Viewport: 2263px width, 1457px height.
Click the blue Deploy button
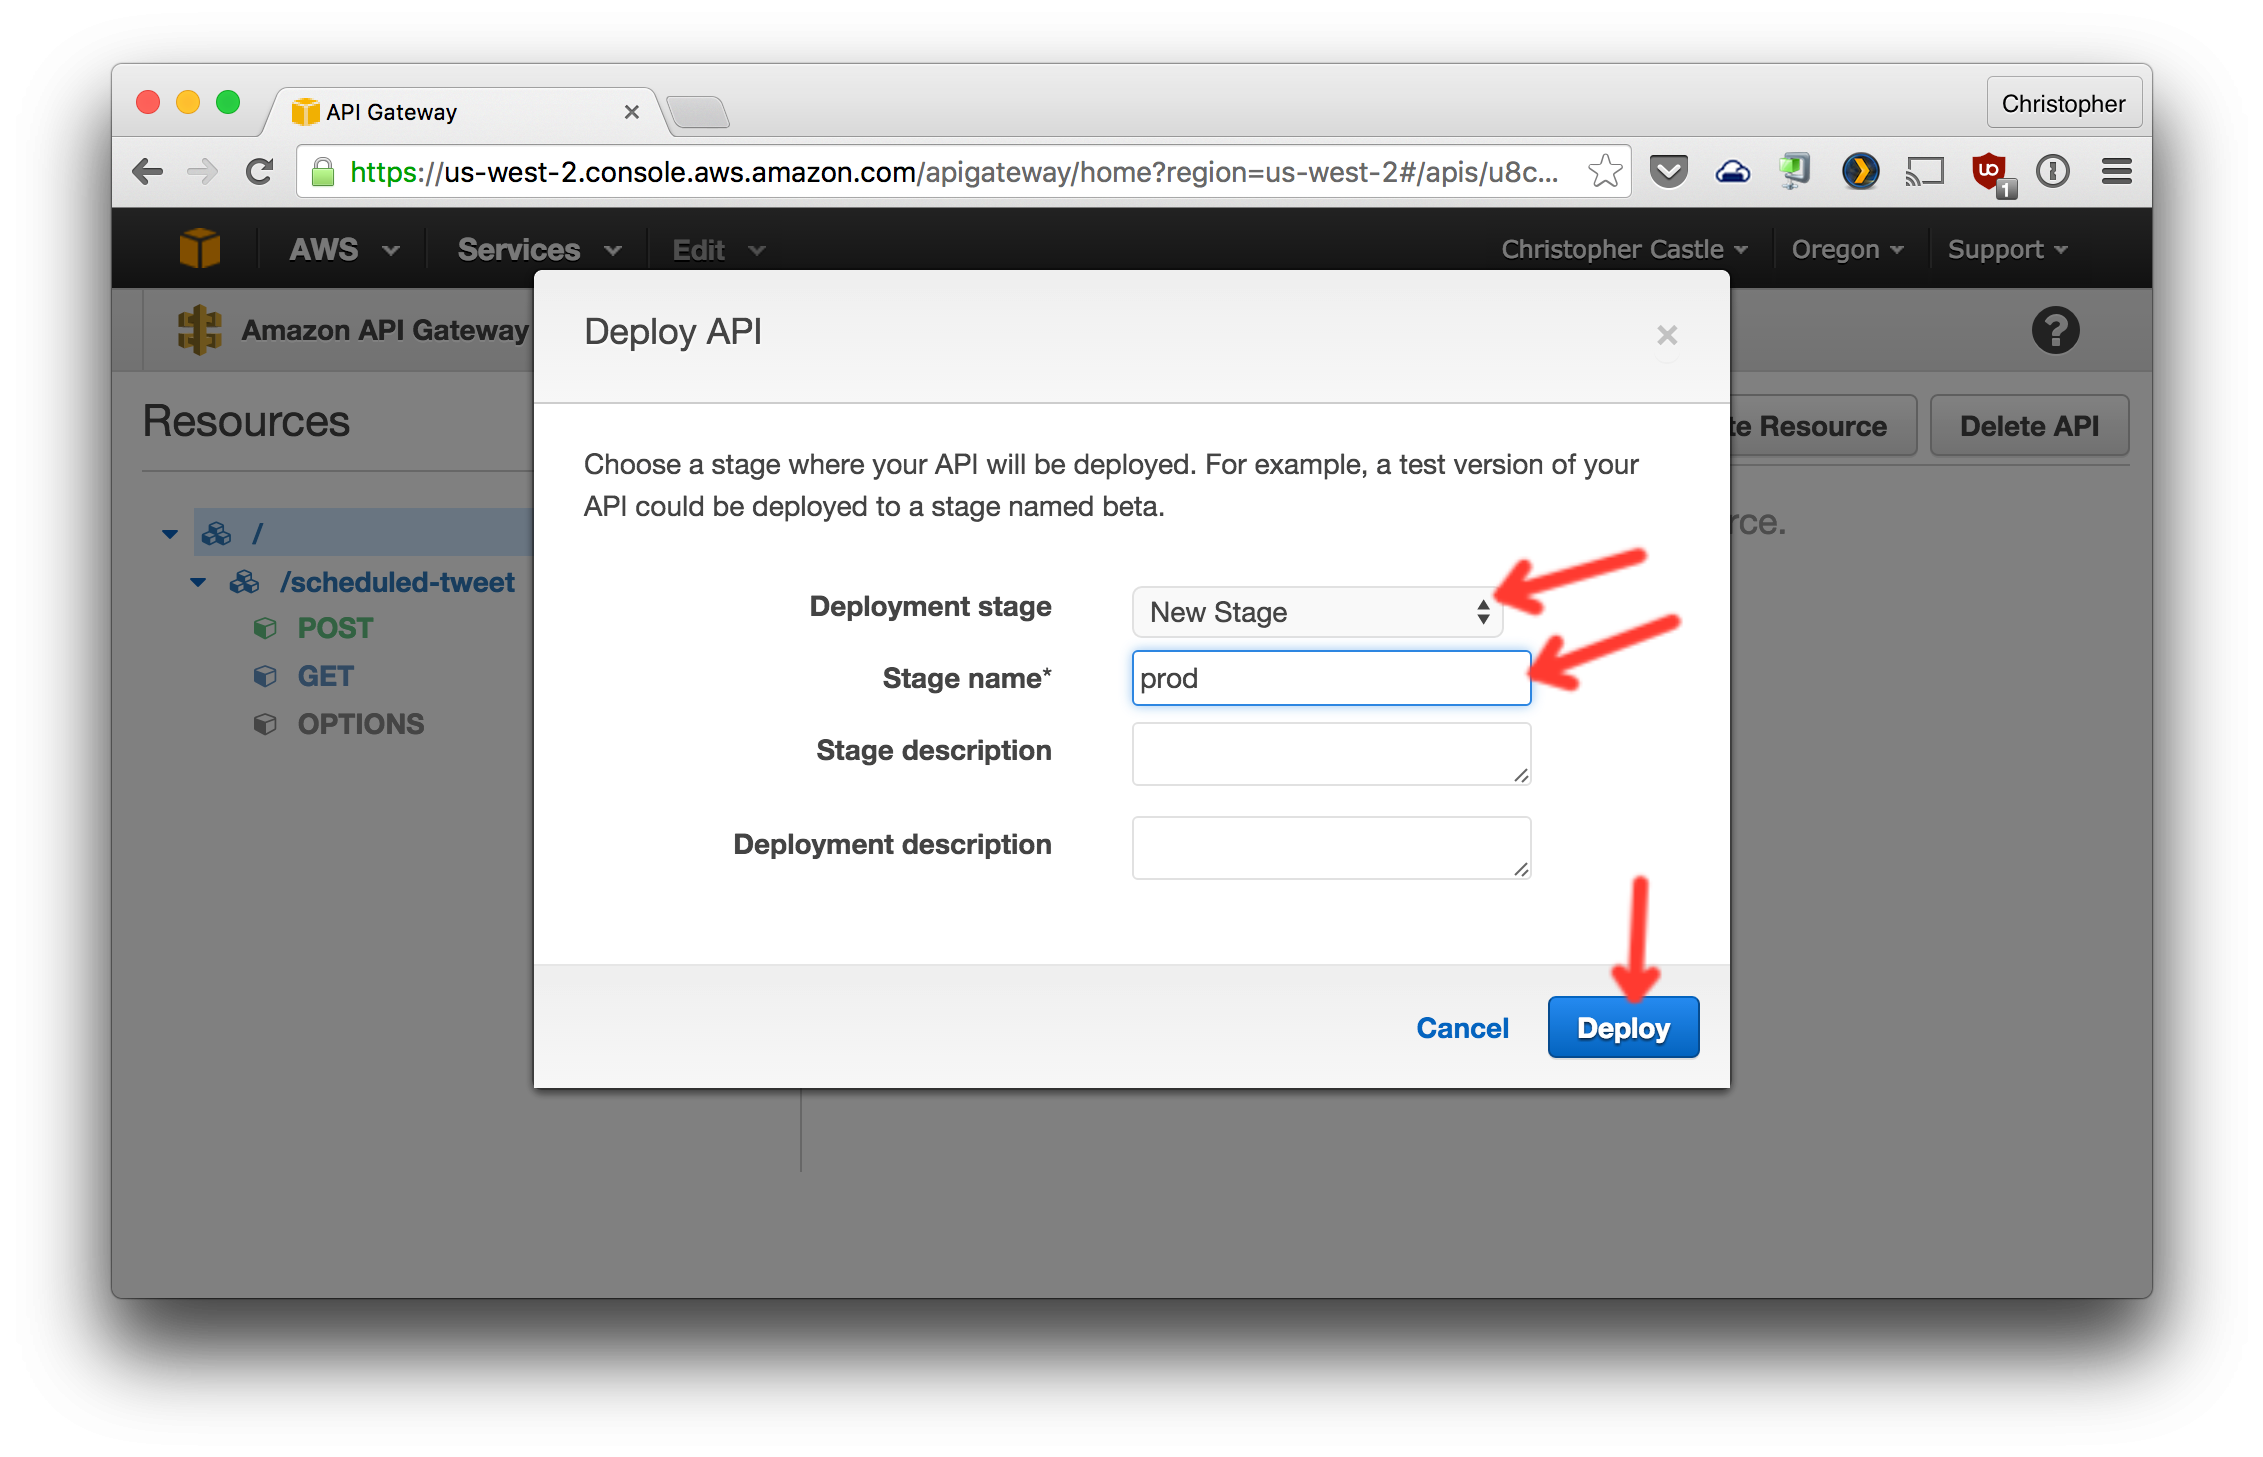[1622, 1027]
